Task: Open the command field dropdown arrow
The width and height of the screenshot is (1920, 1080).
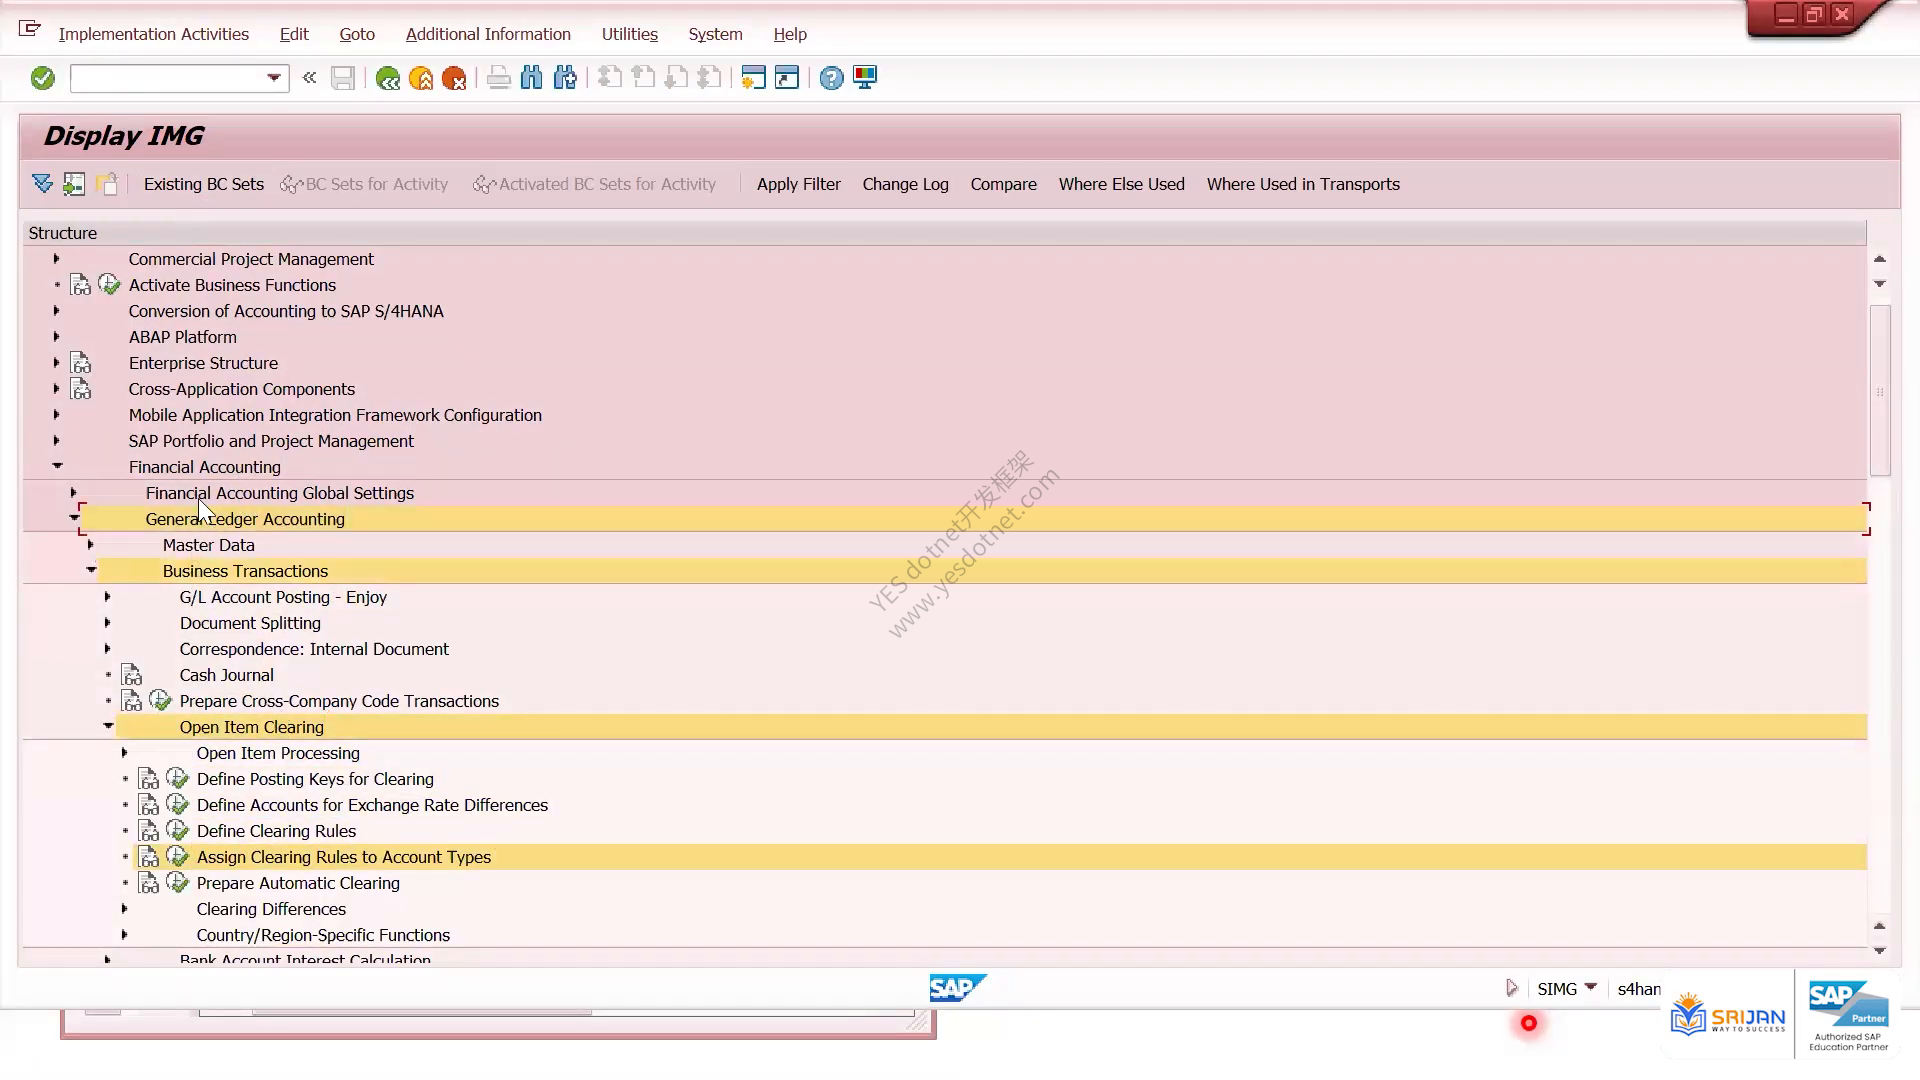Action: (274, 78)
